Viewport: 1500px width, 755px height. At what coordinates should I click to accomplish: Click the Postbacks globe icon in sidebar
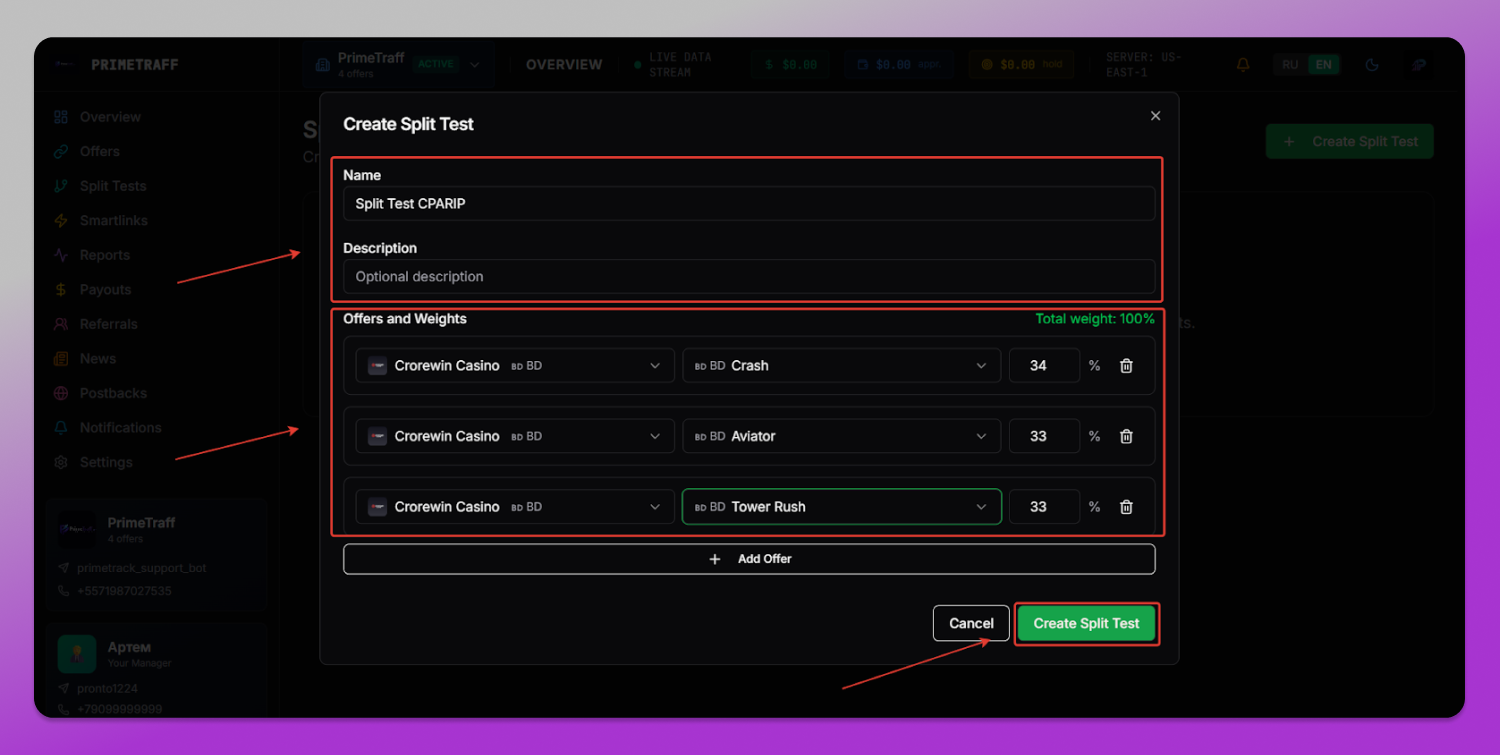[x=62, y=393]
